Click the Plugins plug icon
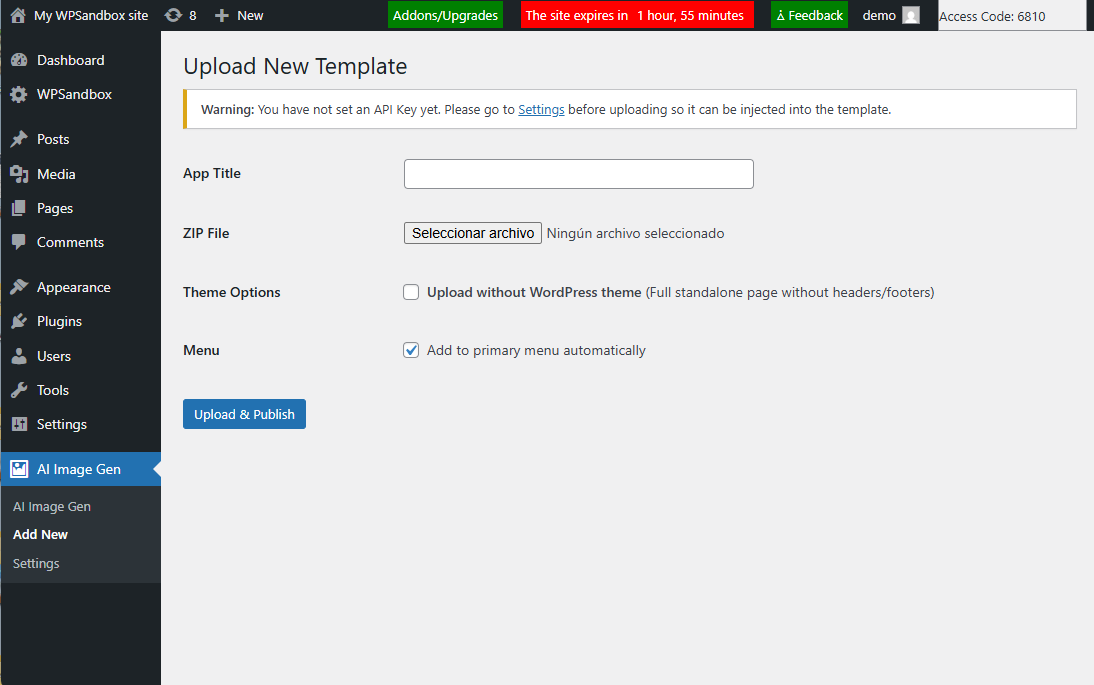The width and height of the screenshot is (1094, 685). [x=19, y=321]
